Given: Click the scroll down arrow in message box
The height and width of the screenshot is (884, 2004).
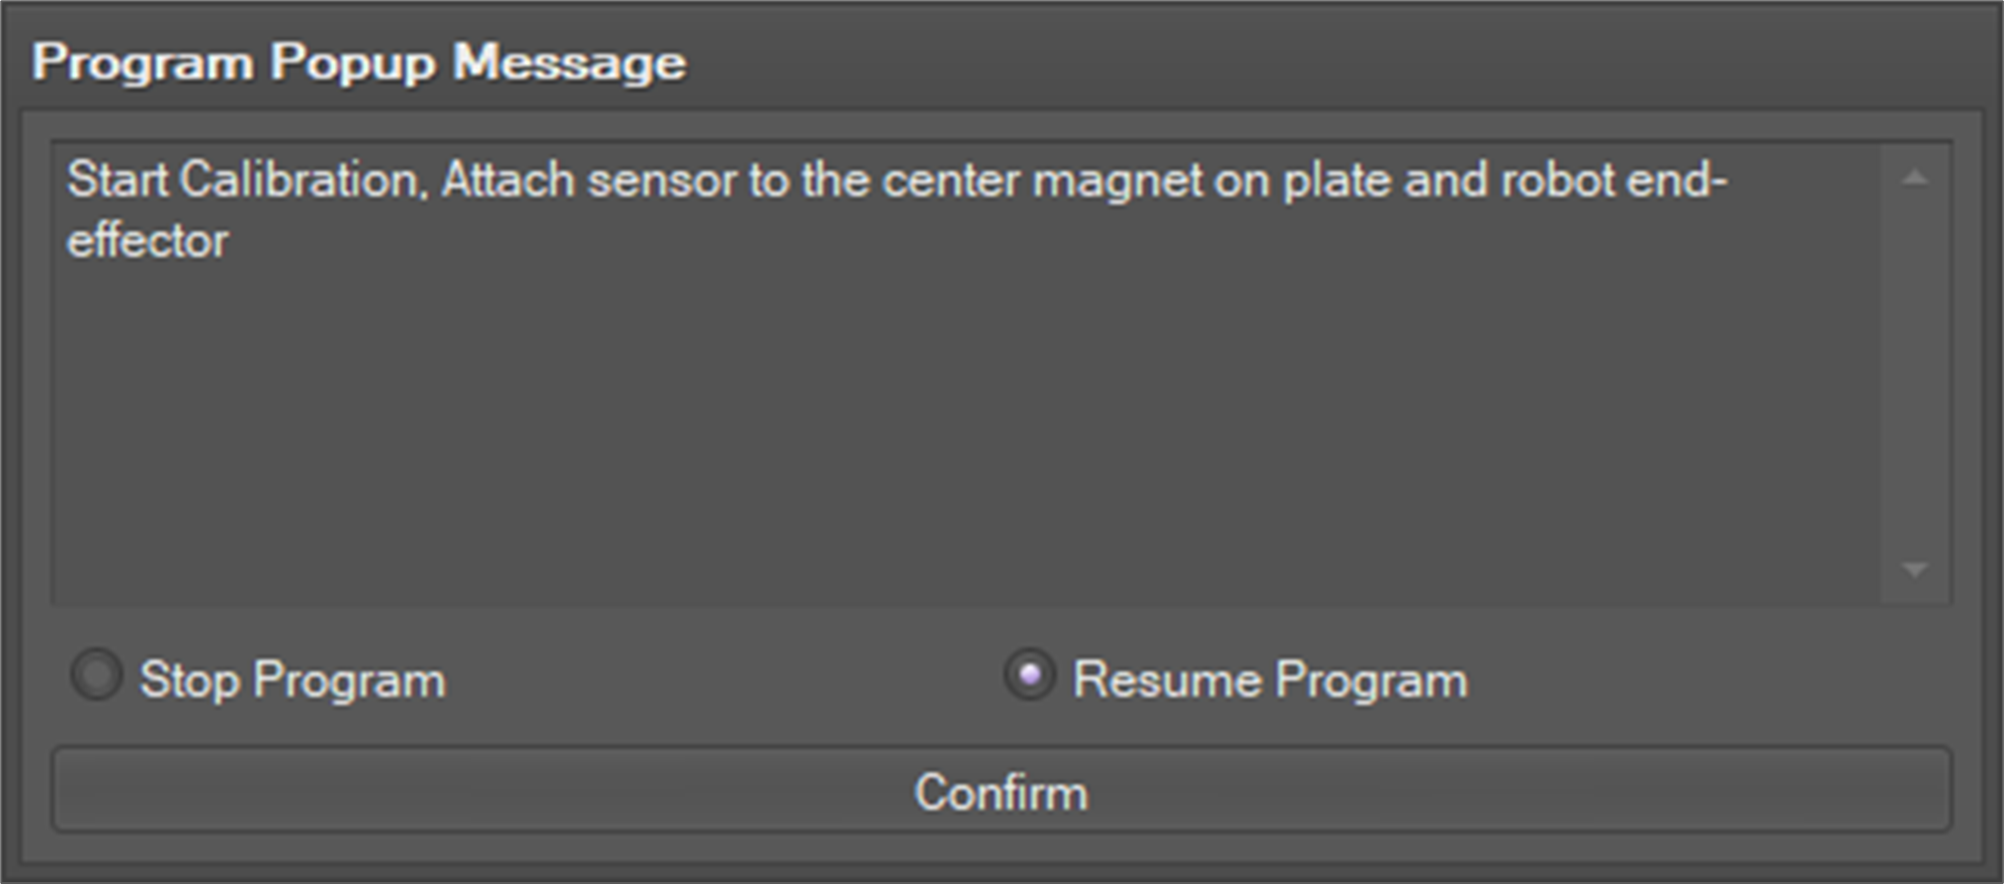Looking at the screenshot, I should tap(1915, 570).
